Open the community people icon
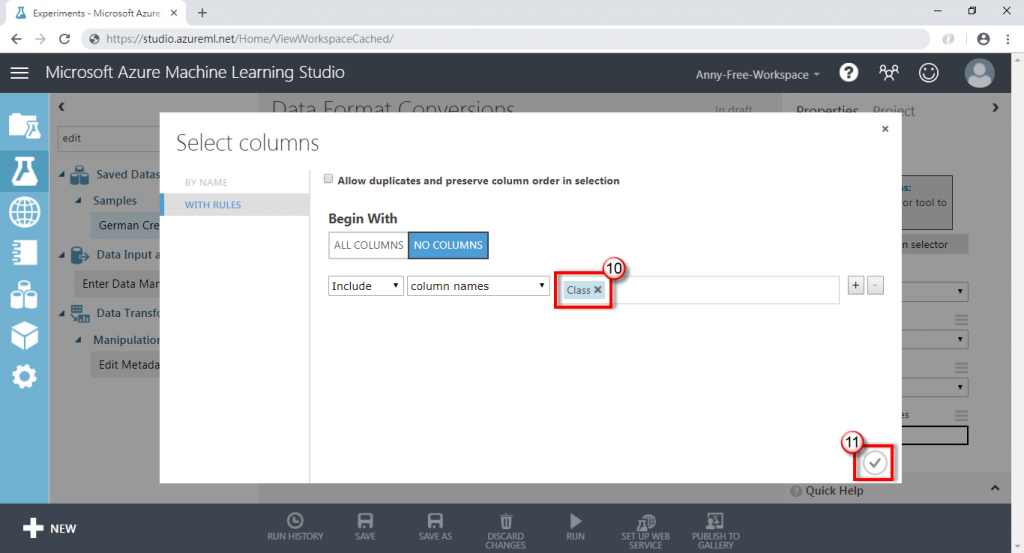1024x553 pixels. pos(889,72)
